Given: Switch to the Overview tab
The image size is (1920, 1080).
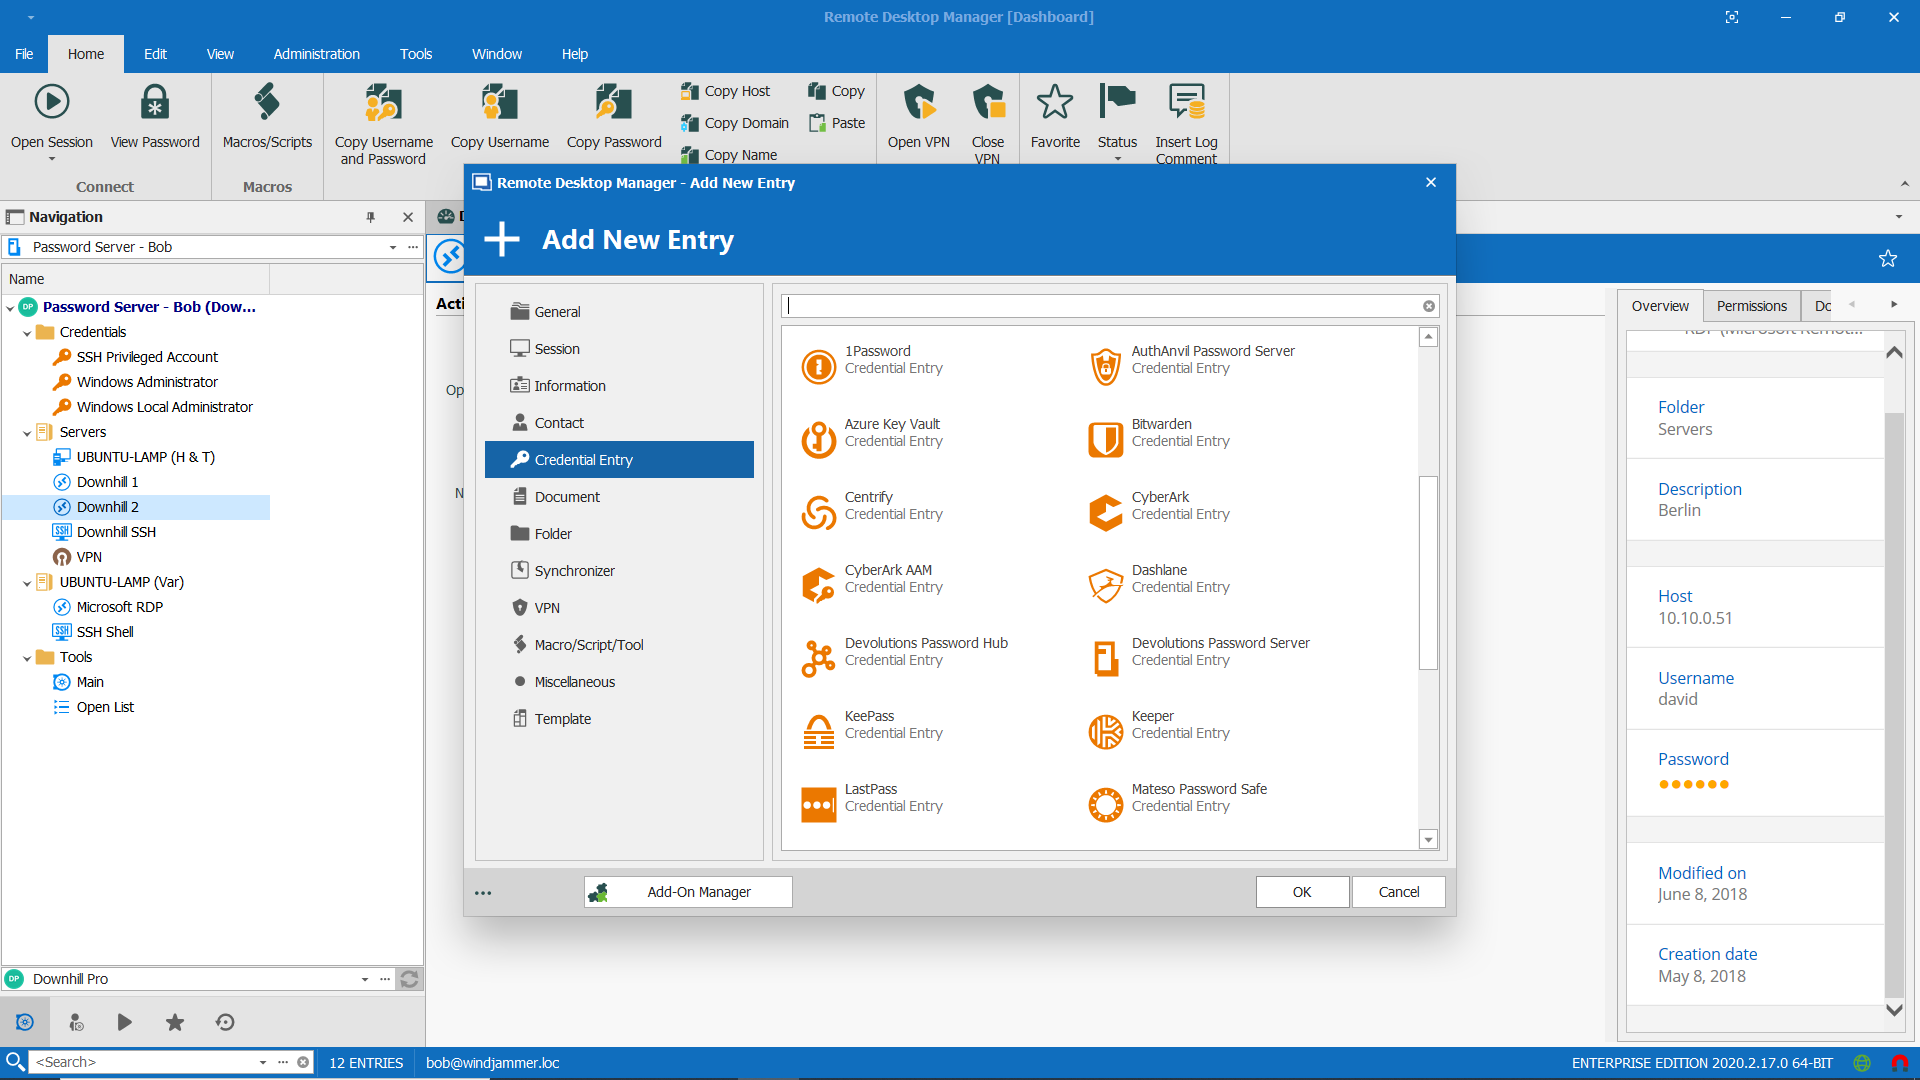Looking at the screenshot, I should (x=1660, y=306).
